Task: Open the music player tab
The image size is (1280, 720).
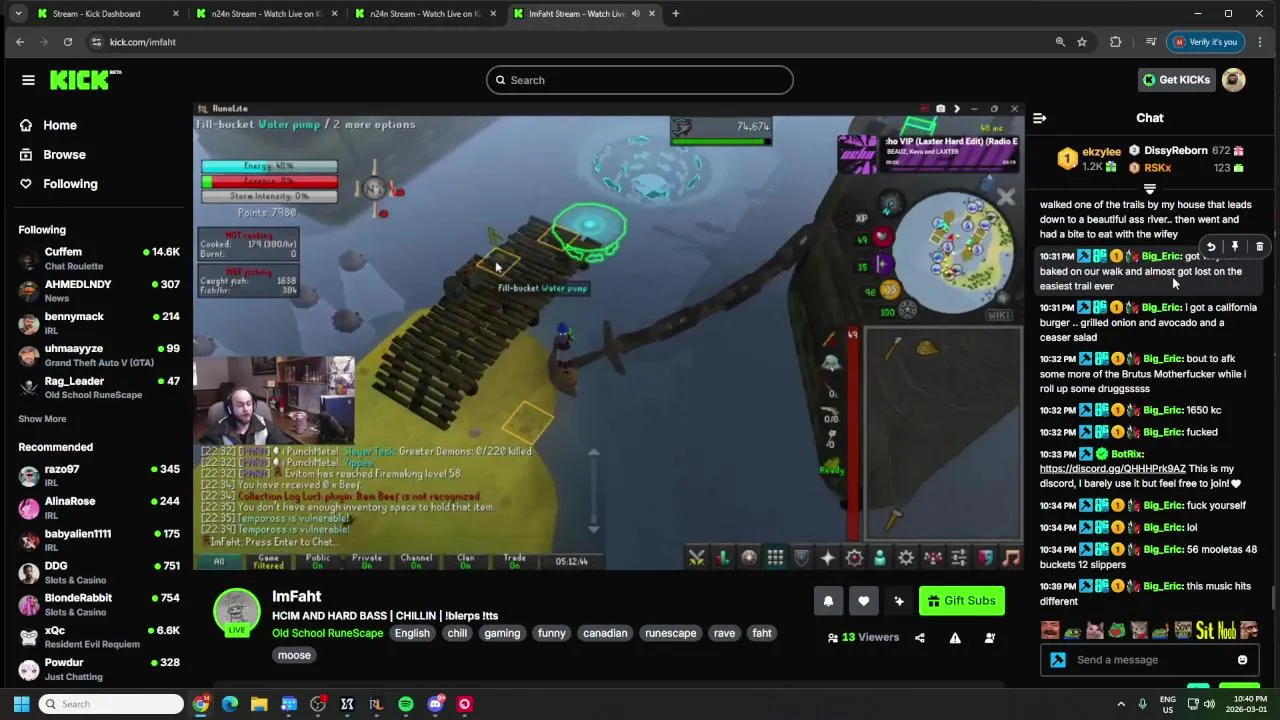Action: [1011, 558]
